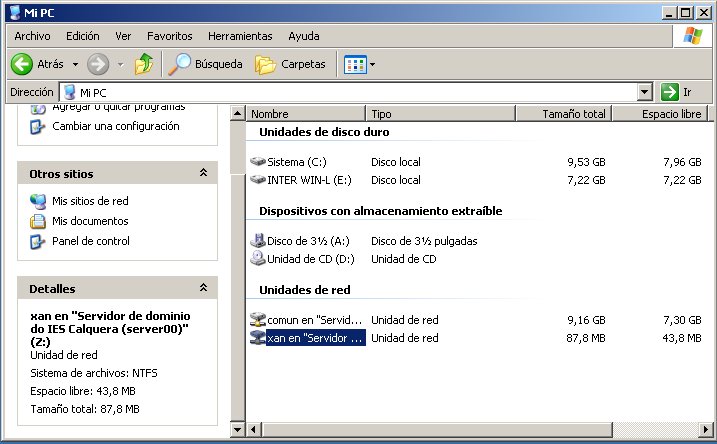Select the floppy Disco de 3½ (A:) icon
717x444 pixels.
click(258, 241)
